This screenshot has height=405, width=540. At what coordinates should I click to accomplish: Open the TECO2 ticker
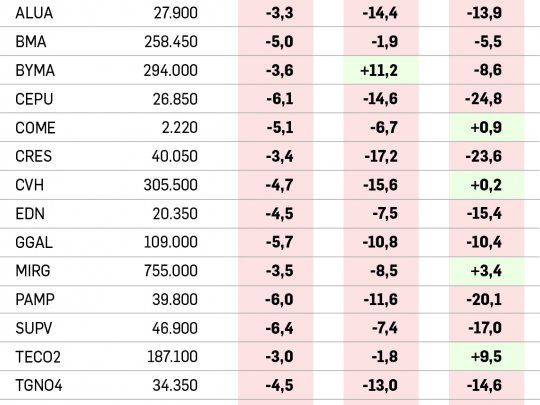pos(38,356)
